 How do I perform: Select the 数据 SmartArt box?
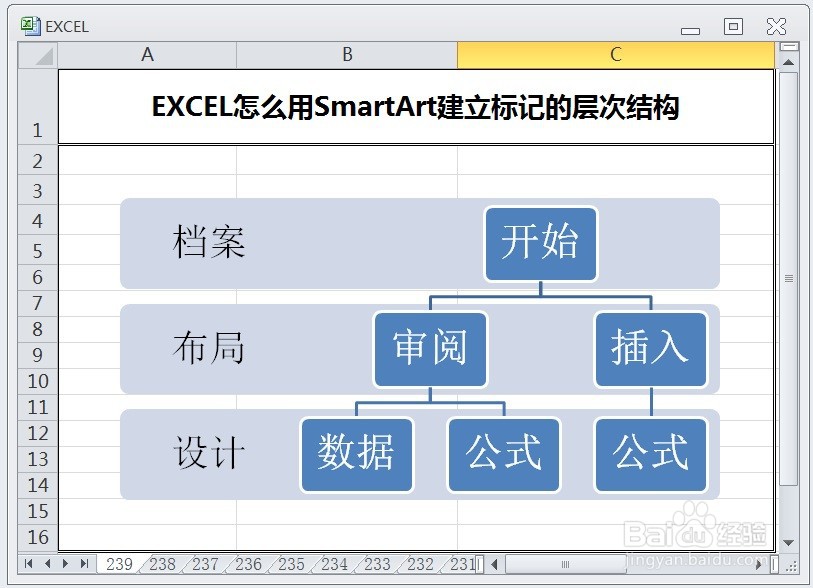click(x=357, y=455)
